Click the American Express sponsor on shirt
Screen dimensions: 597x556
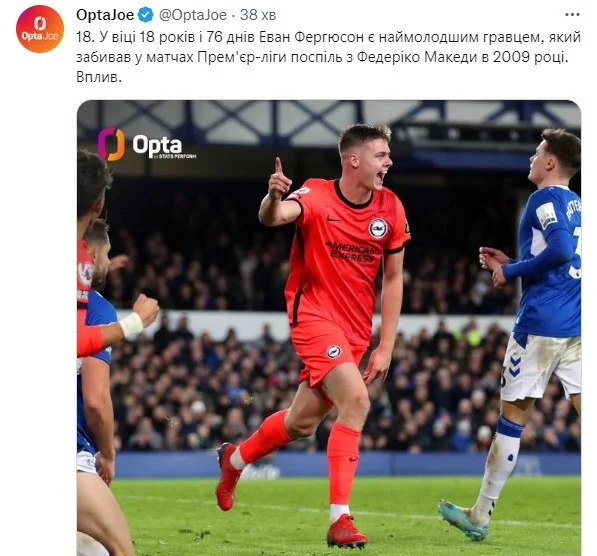coord(351,251)
